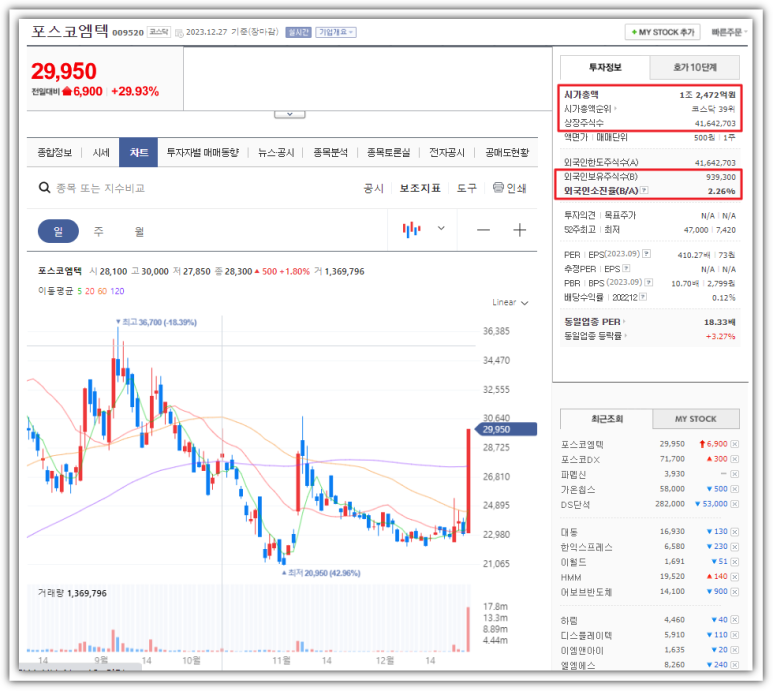Remove 하림 from recent list
773x691 pixels.
[x=735, y=620]
